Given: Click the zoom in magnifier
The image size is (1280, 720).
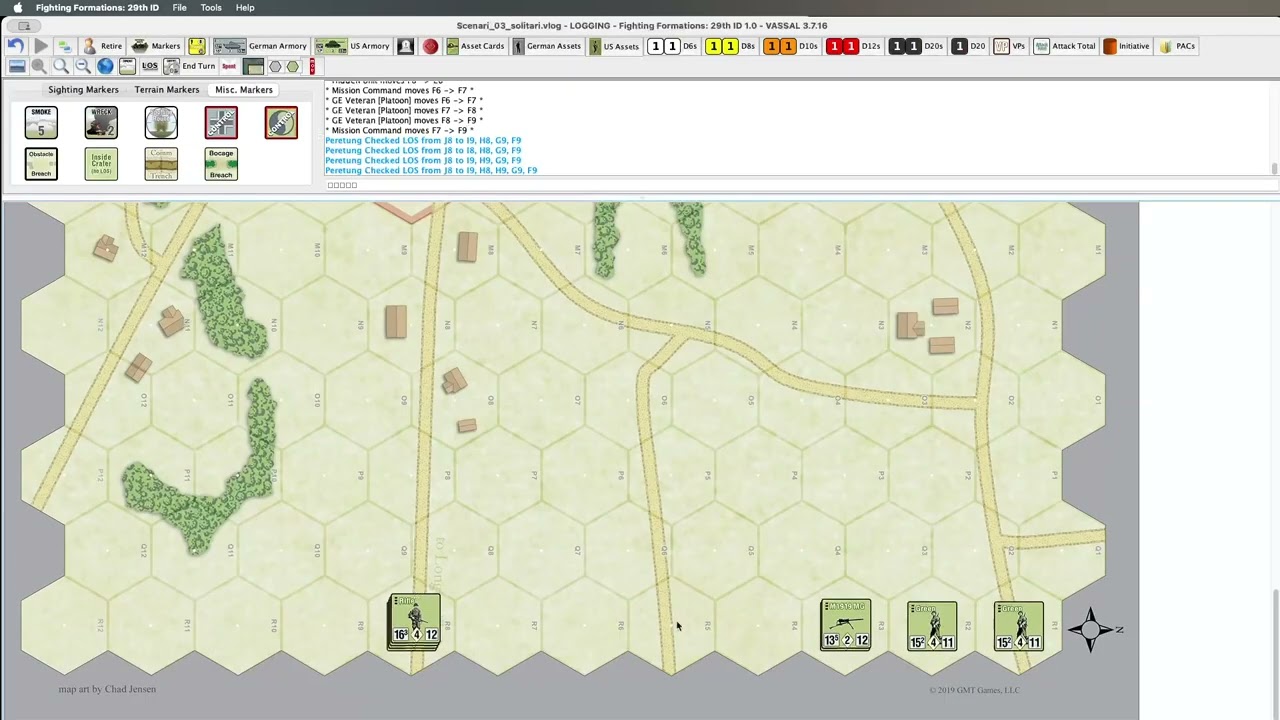Looking at the screenshot, I should [39, 66].
